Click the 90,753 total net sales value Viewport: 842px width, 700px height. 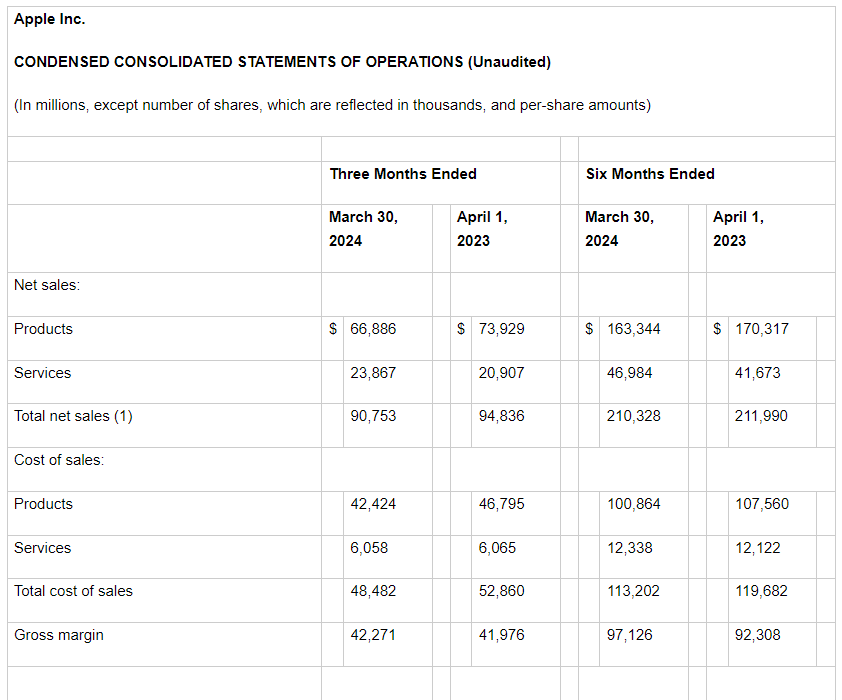click(x=373, y=416)
